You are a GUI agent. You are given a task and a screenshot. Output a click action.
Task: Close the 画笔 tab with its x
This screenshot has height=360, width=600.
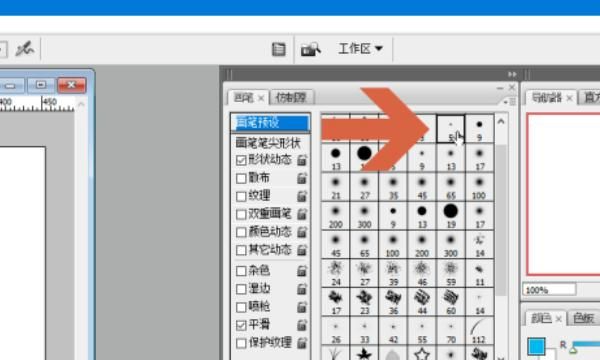(x=261, y=99)
